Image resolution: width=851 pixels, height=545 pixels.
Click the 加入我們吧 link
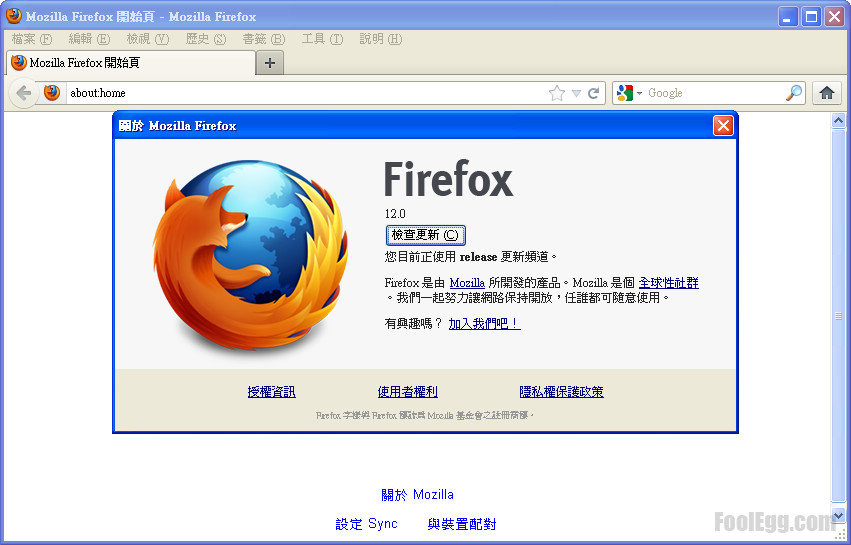484,324
